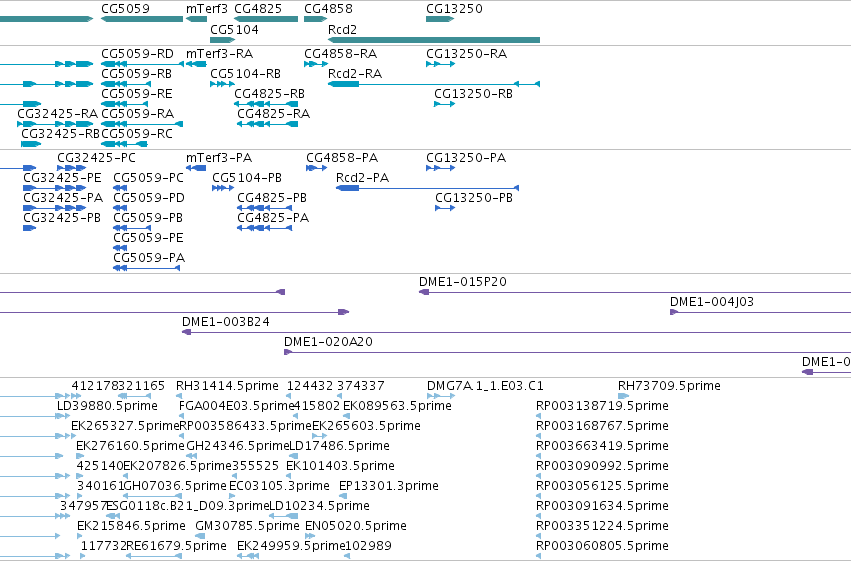This screenshot has height=561, width=851.
Task: Click transcript CG32425-RA
Action: [55, 124]
